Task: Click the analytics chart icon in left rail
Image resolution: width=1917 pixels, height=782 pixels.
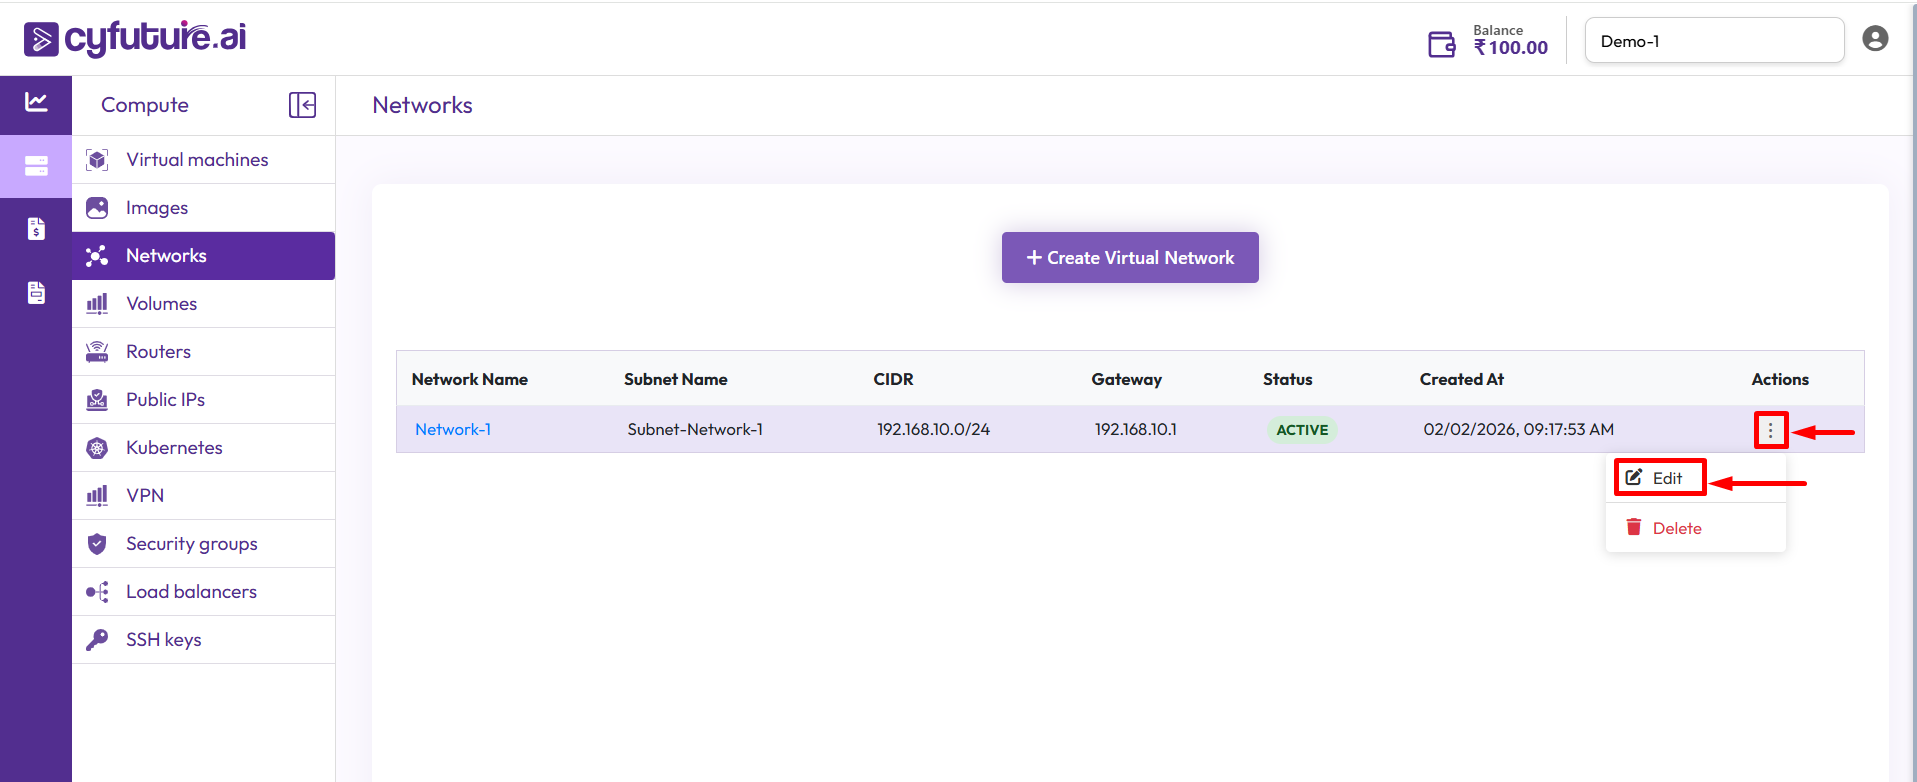Action: [36, 102]
